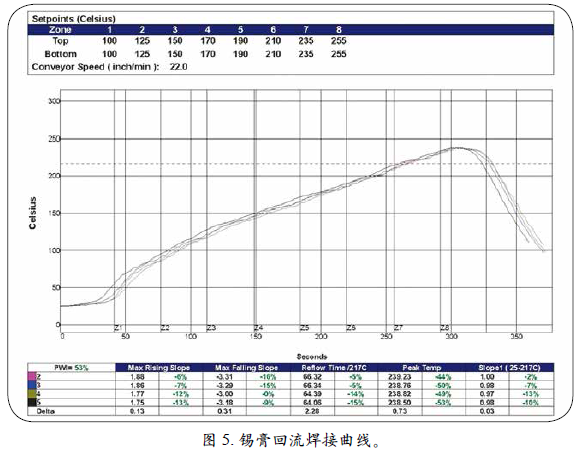Screen dimensions: 577x453
Task: Click peak temp value 238.50
Action: click(400, 402)
